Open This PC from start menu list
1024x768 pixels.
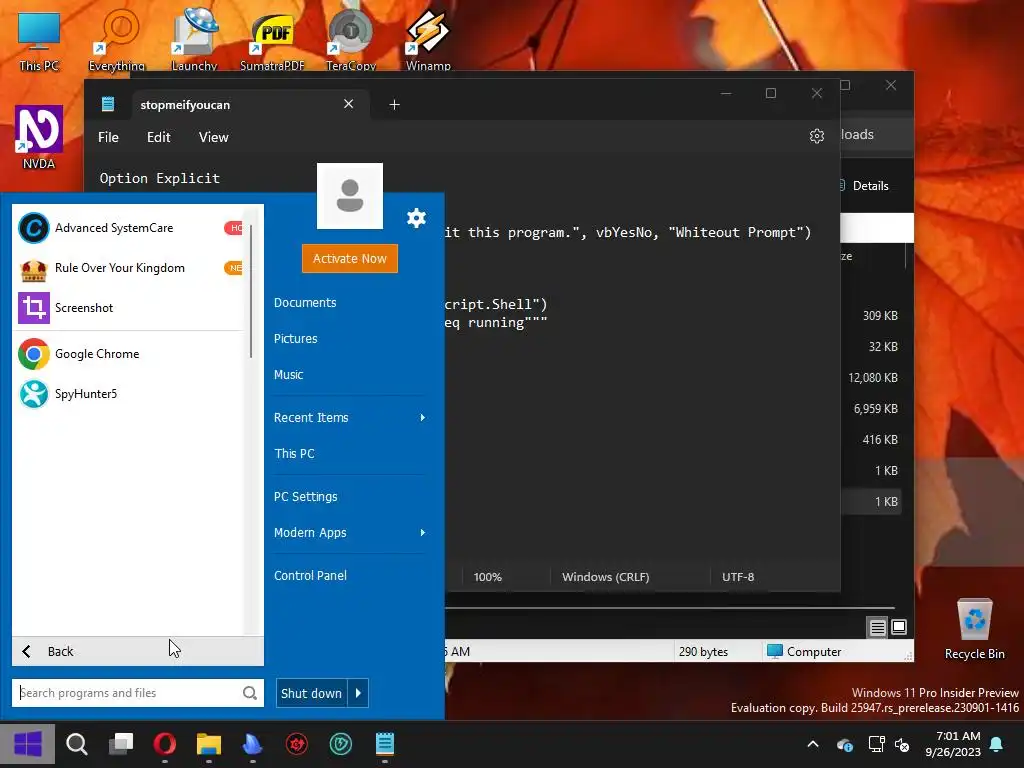294,453
